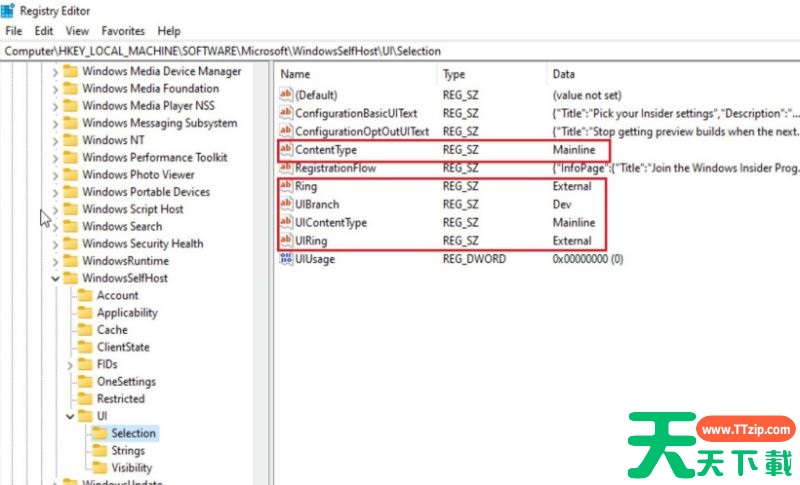Select the Windows NT tree label
Viewport: 800px width, 485px height.
113,140
